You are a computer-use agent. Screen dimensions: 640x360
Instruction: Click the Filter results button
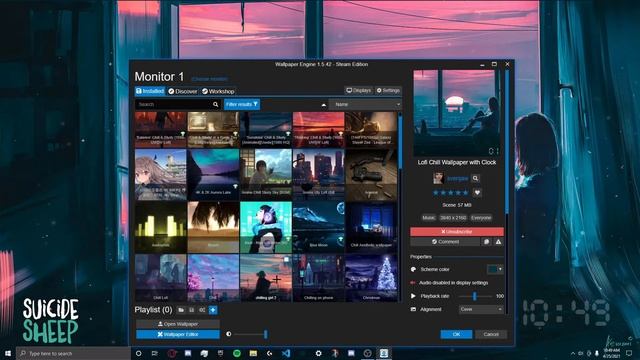(242, 104)
